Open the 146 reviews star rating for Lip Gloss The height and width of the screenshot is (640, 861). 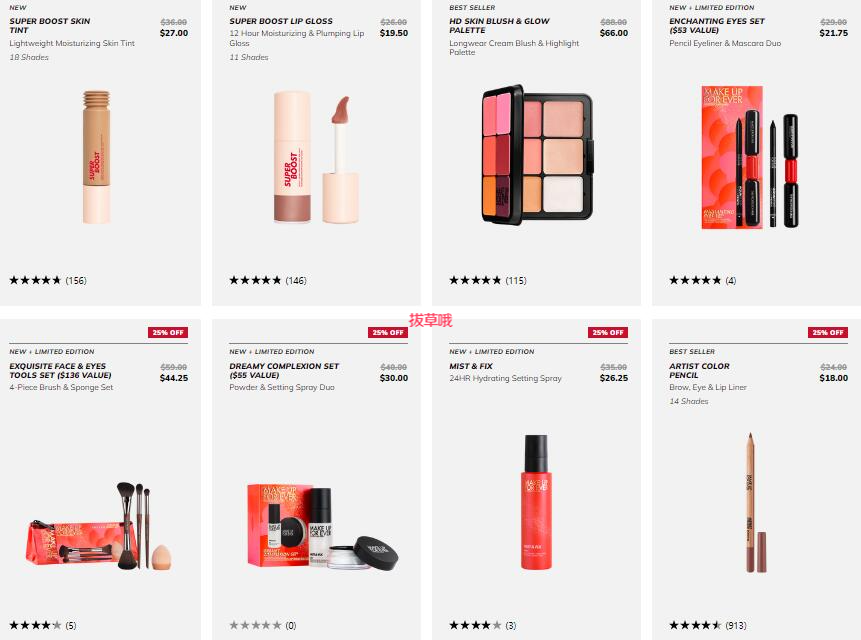pos(268,280)
